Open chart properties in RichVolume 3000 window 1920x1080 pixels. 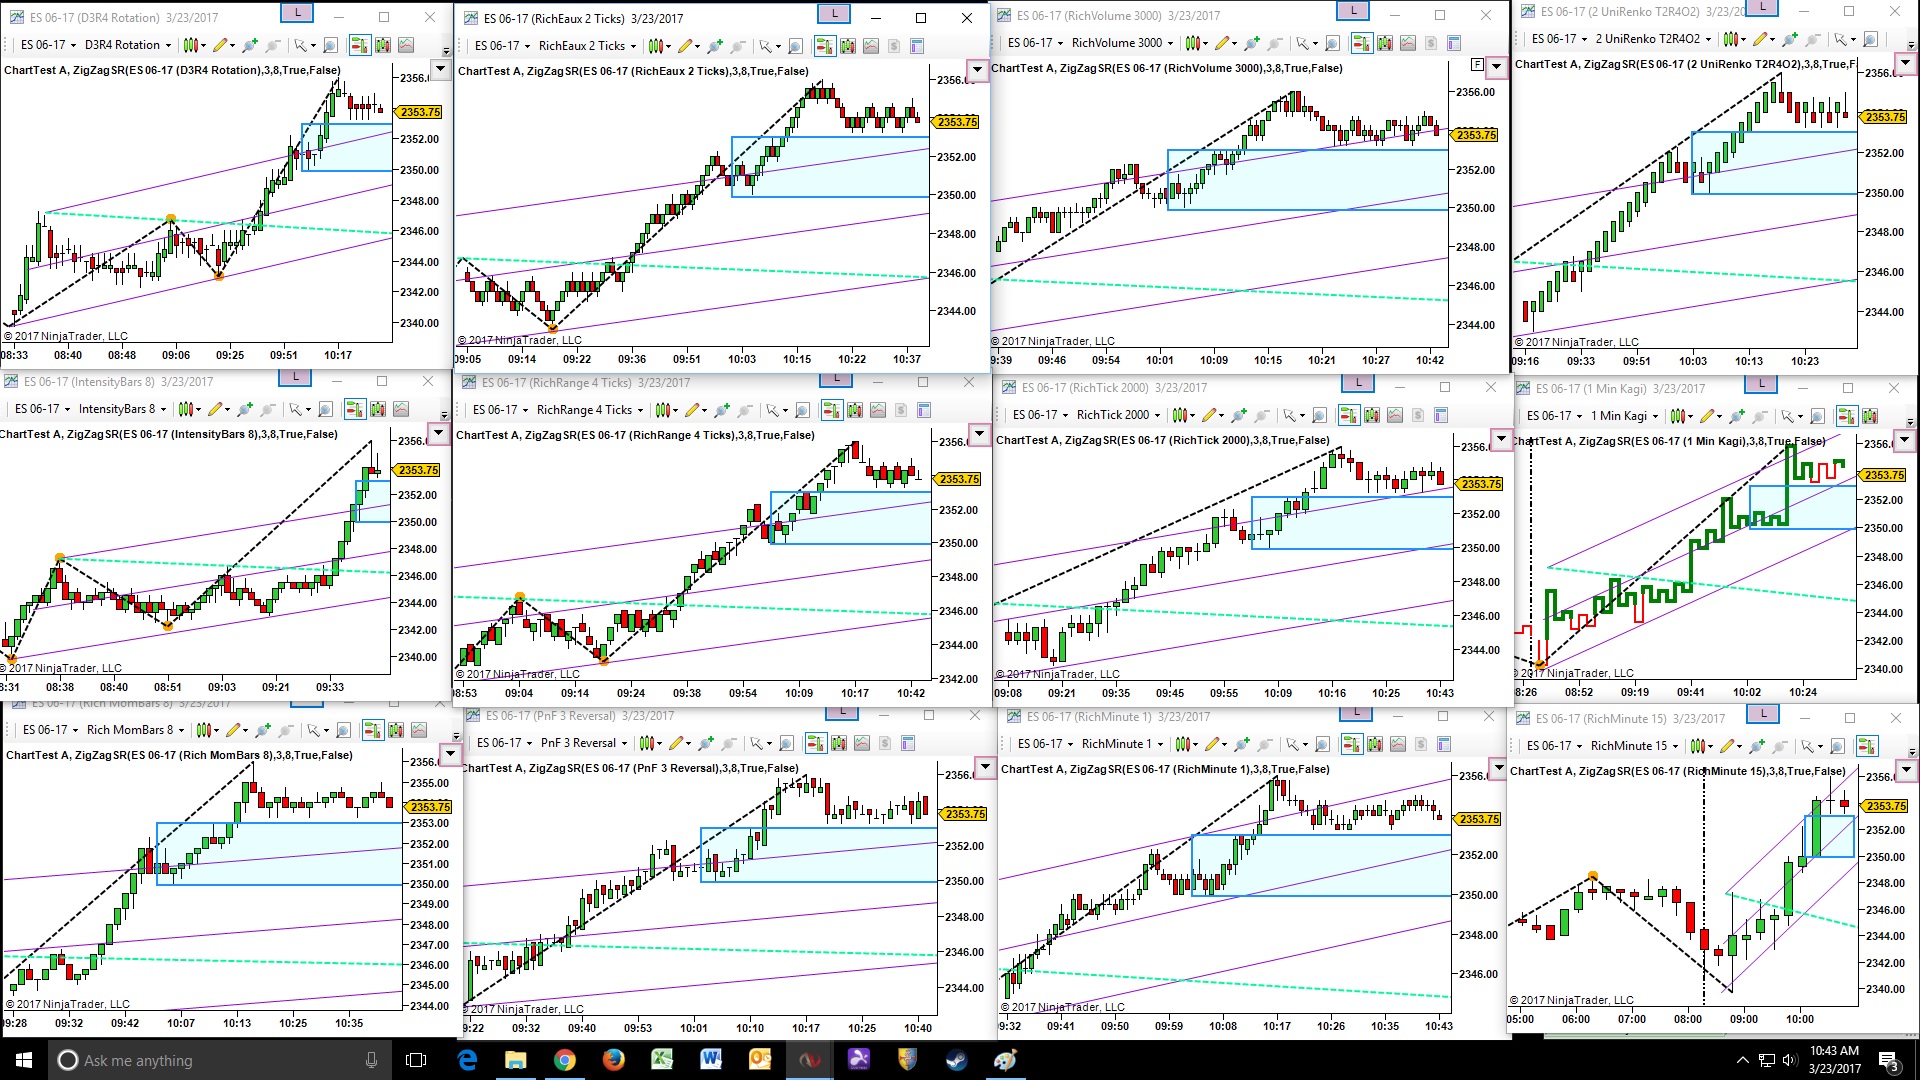(1454, 43)
